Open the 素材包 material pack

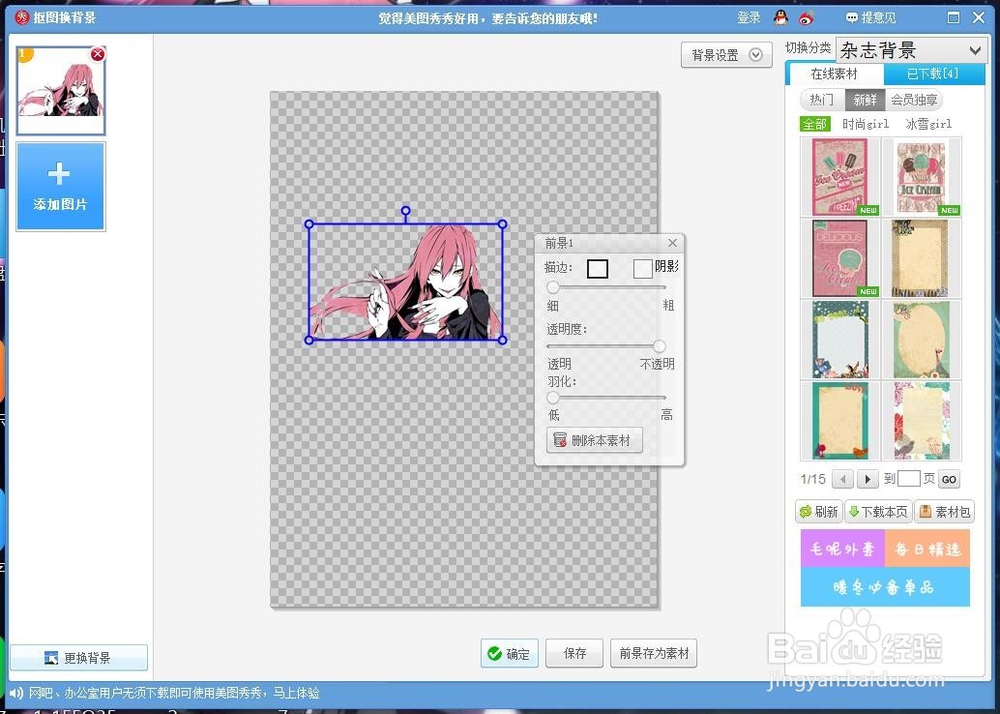(945, 512)
